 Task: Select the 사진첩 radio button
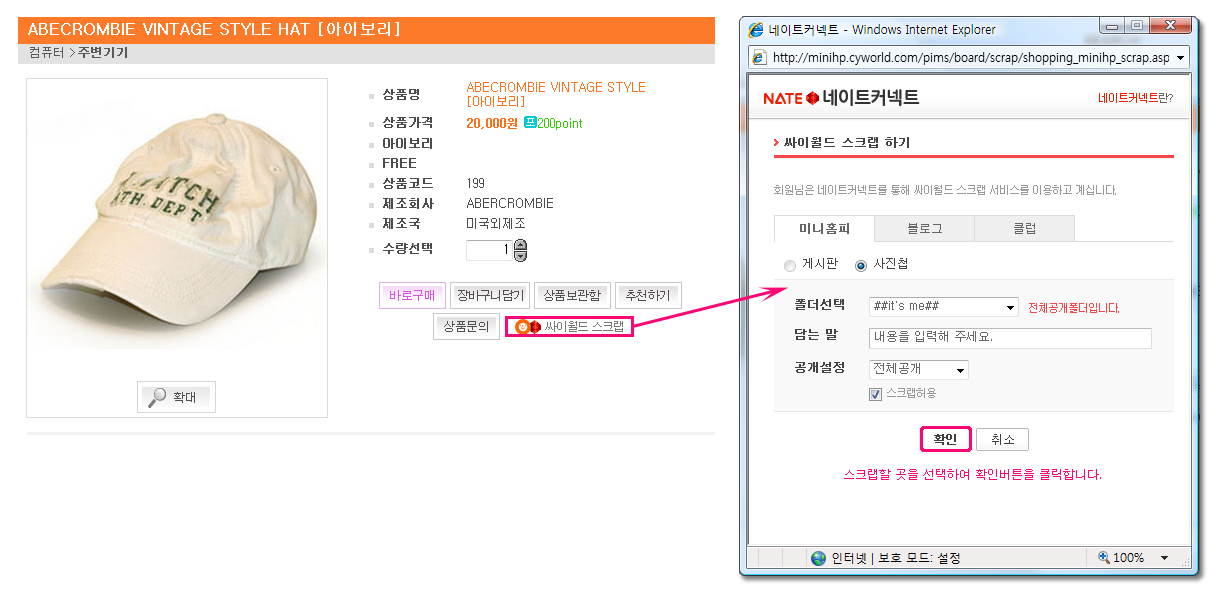(860, 266)
